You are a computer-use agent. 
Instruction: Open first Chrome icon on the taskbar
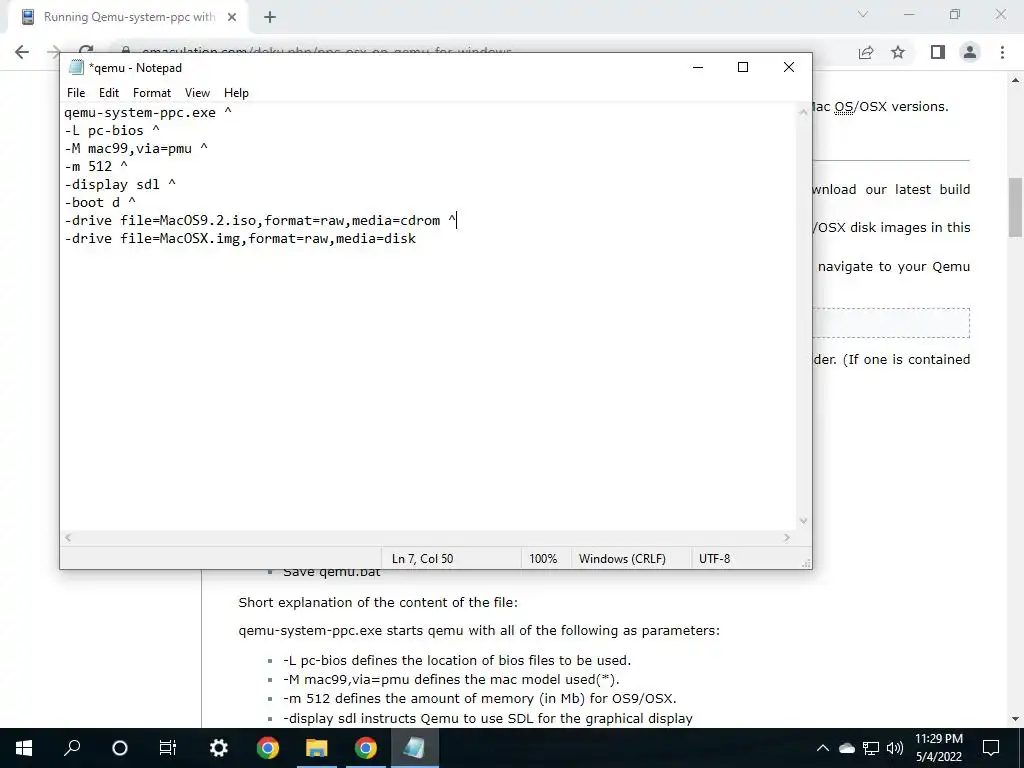pyautogui.click(x=267, y=748)
